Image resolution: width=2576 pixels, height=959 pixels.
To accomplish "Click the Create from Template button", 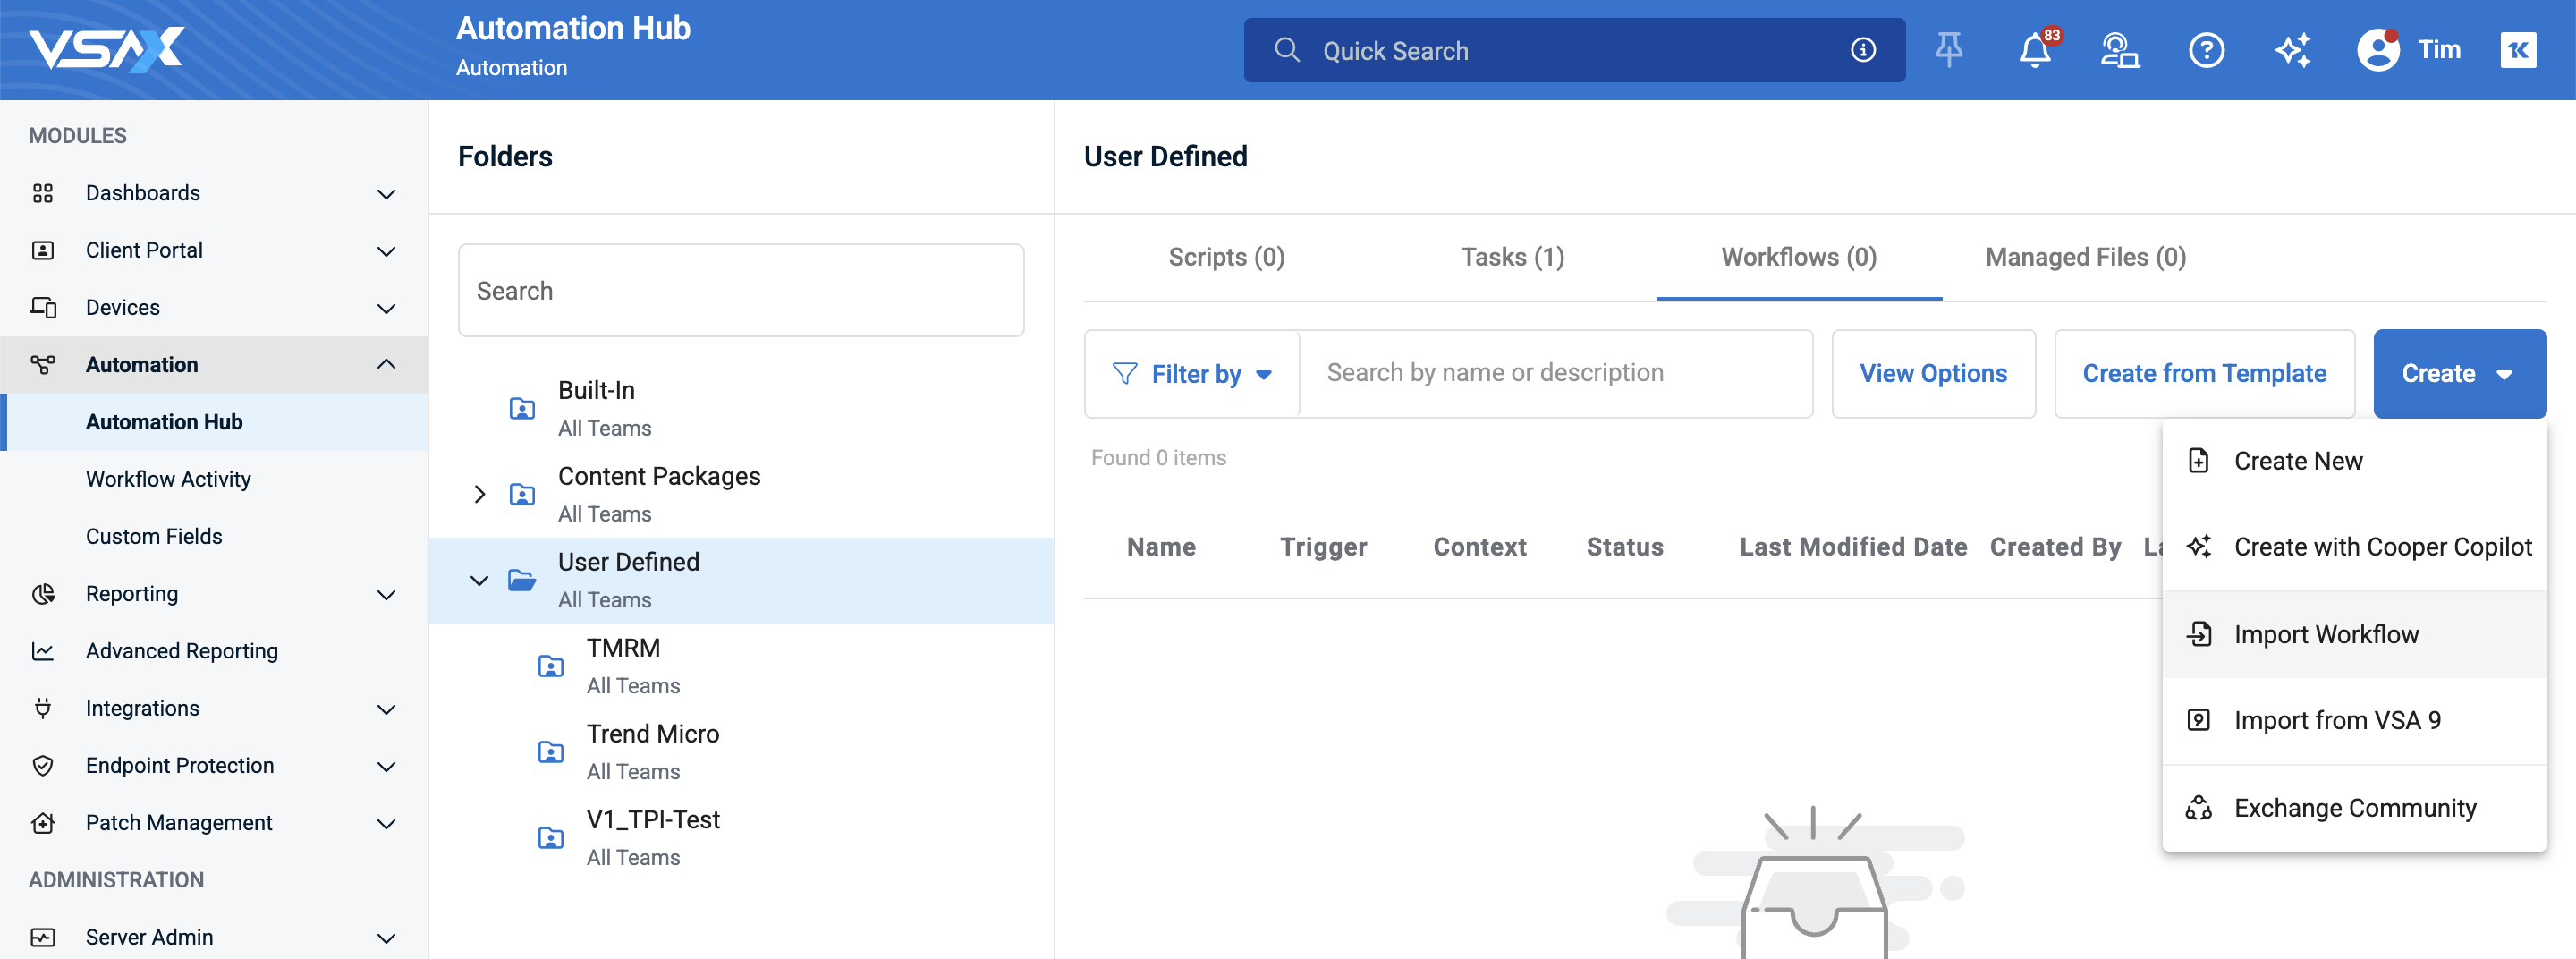I will point(2203,374).
